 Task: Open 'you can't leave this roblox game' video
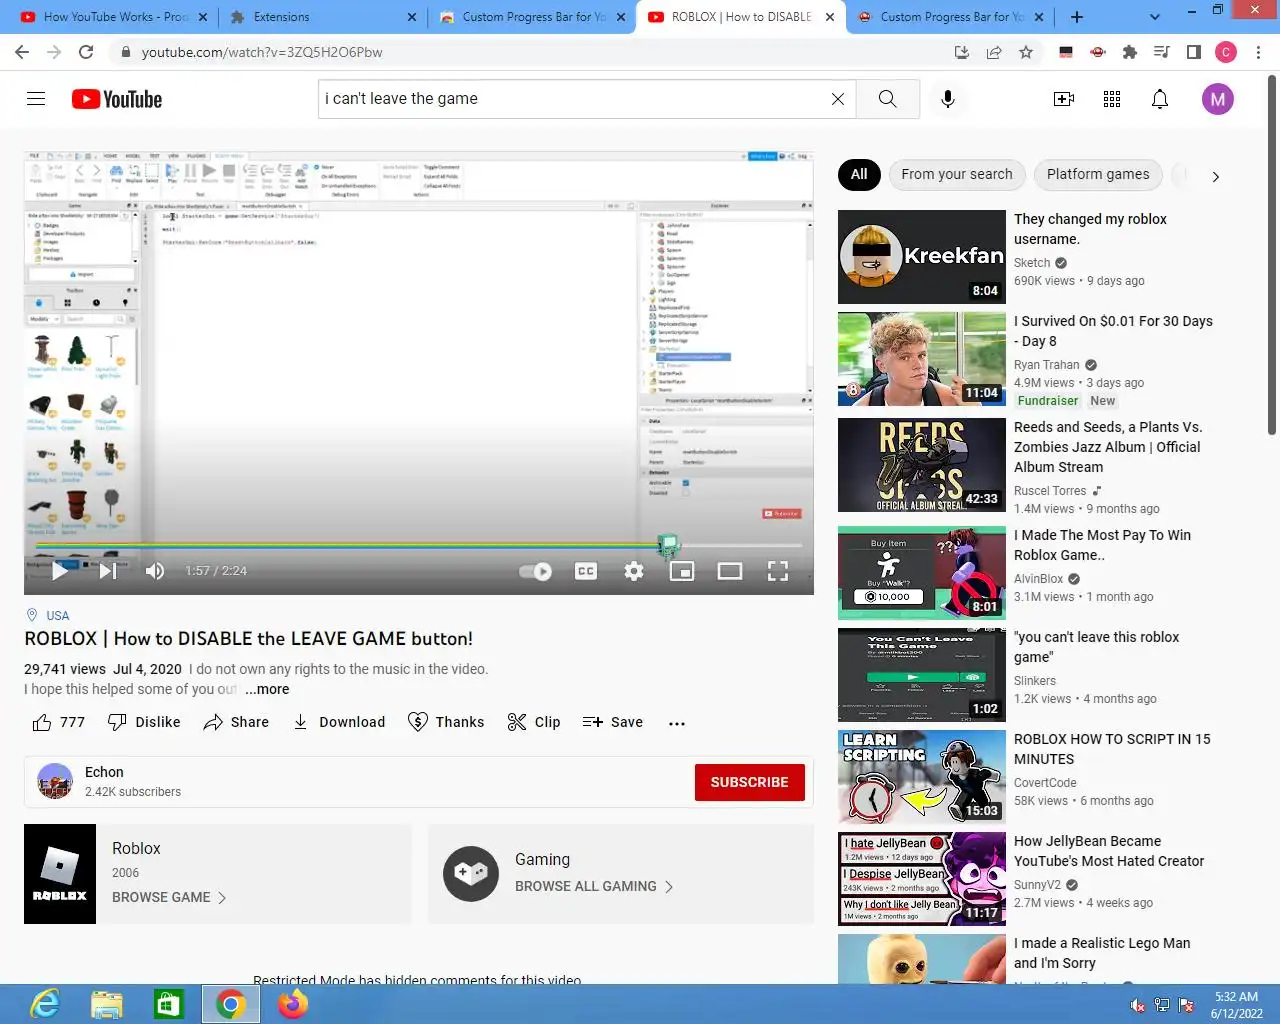point(922,675)
